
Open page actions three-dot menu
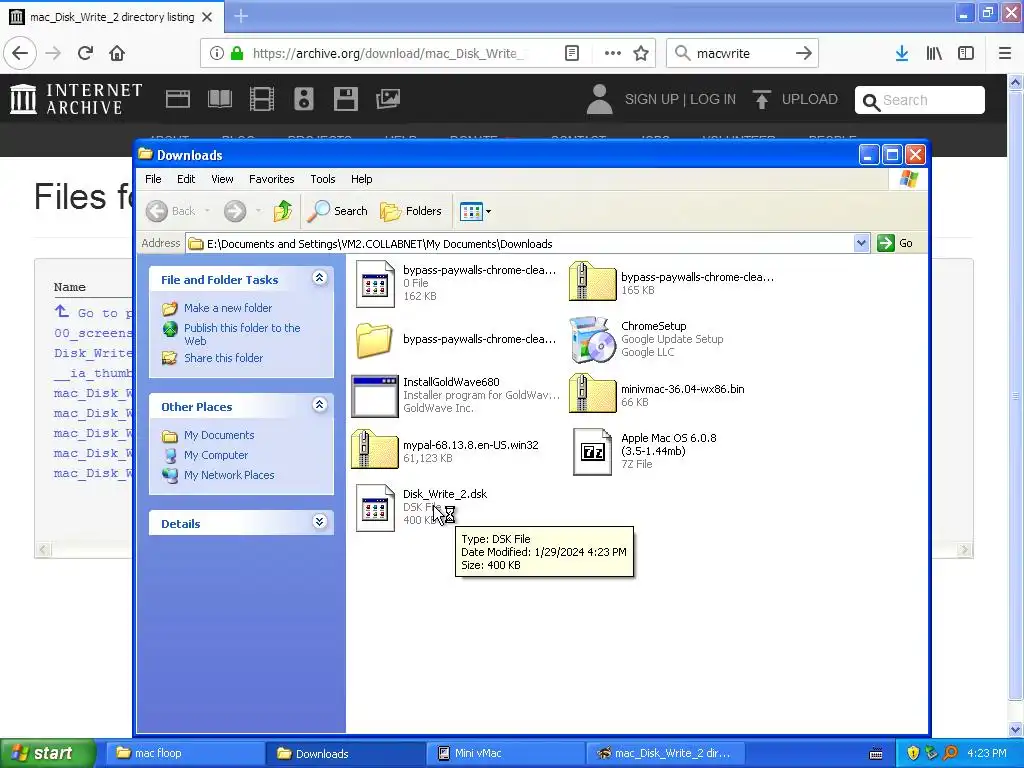pos(613,53)
